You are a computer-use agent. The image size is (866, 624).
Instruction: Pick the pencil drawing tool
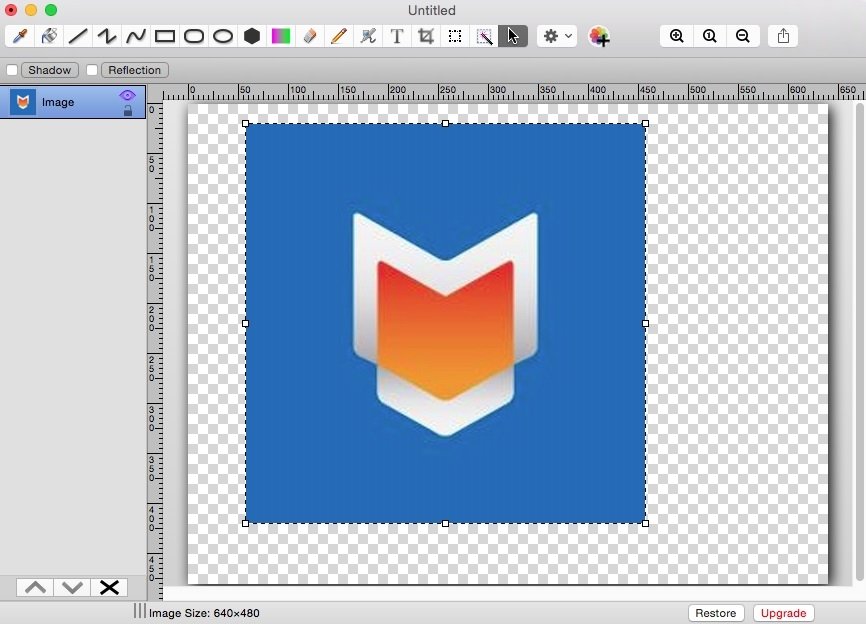339,36
